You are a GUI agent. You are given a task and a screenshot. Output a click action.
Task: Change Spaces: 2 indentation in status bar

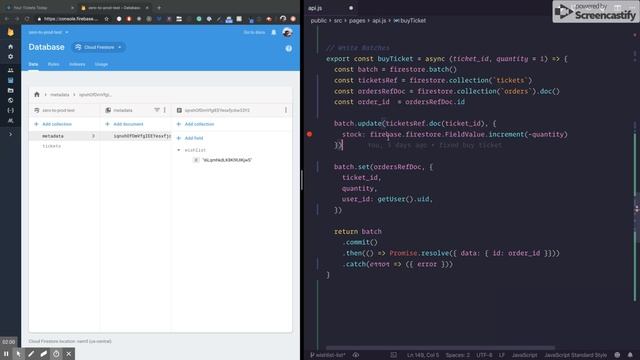458,355
